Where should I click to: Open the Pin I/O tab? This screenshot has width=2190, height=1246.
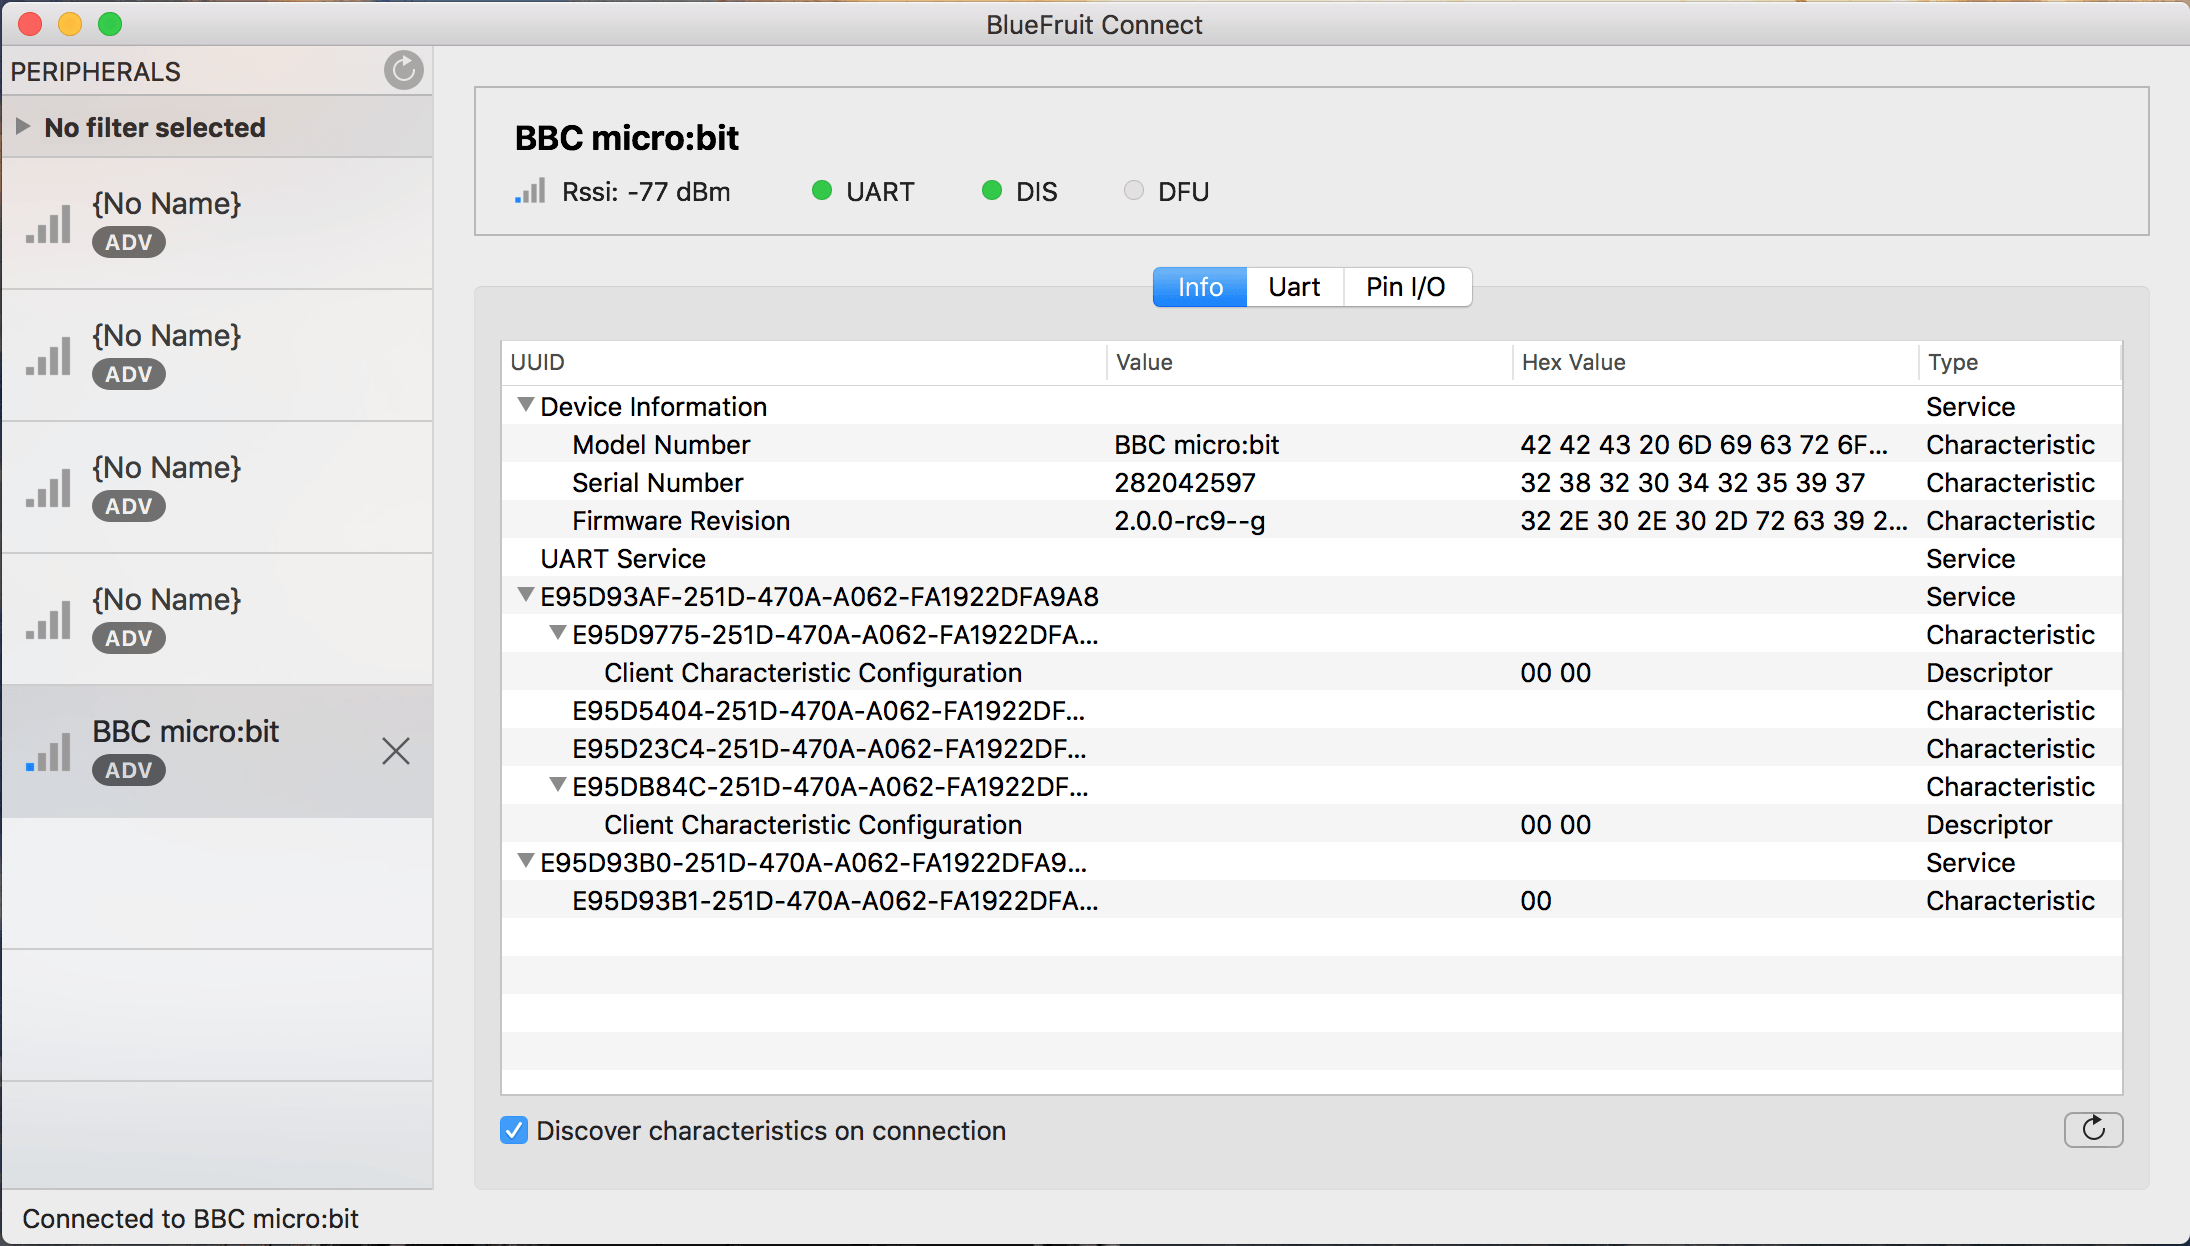point(1405,287)
